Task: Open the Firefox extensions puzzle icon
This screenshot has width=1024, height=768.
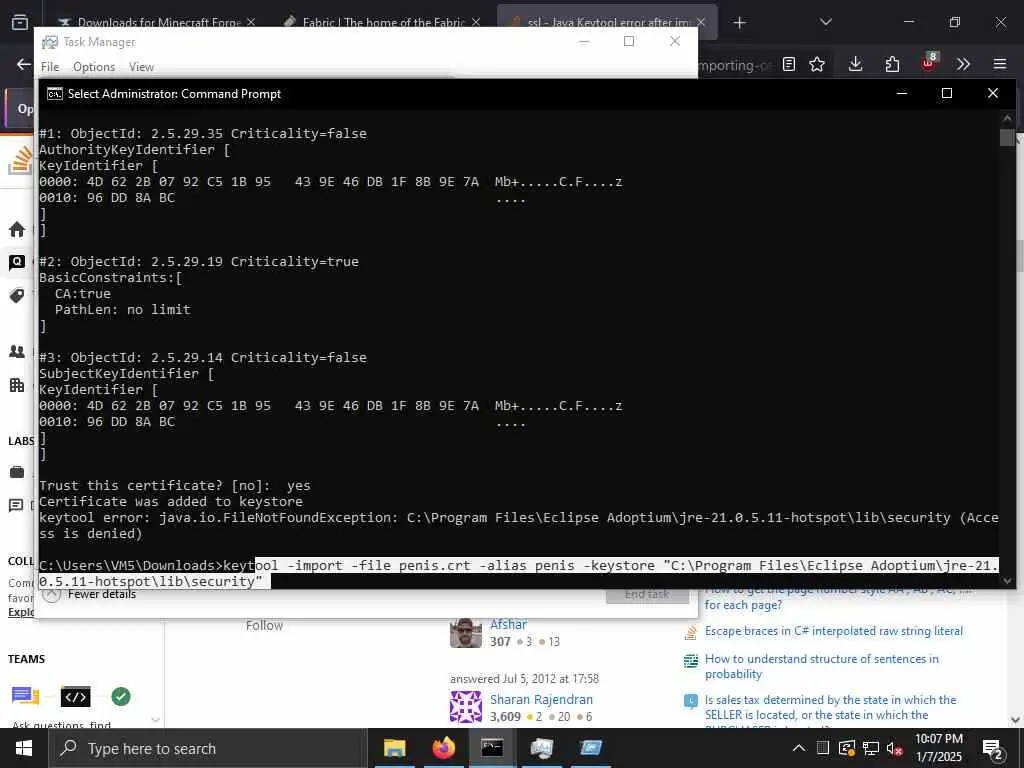Action: (x=892, y=64)
